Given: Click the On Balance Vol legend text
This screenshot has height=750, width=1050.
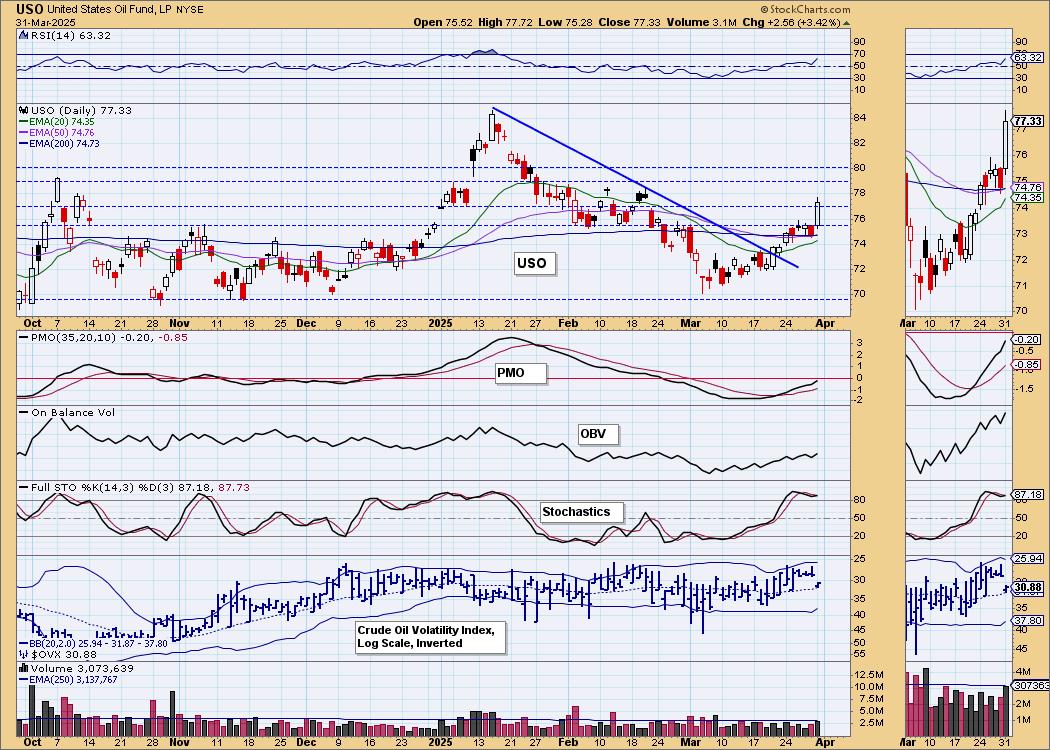Looking at the screenshot, I should (x=73, y=412).
